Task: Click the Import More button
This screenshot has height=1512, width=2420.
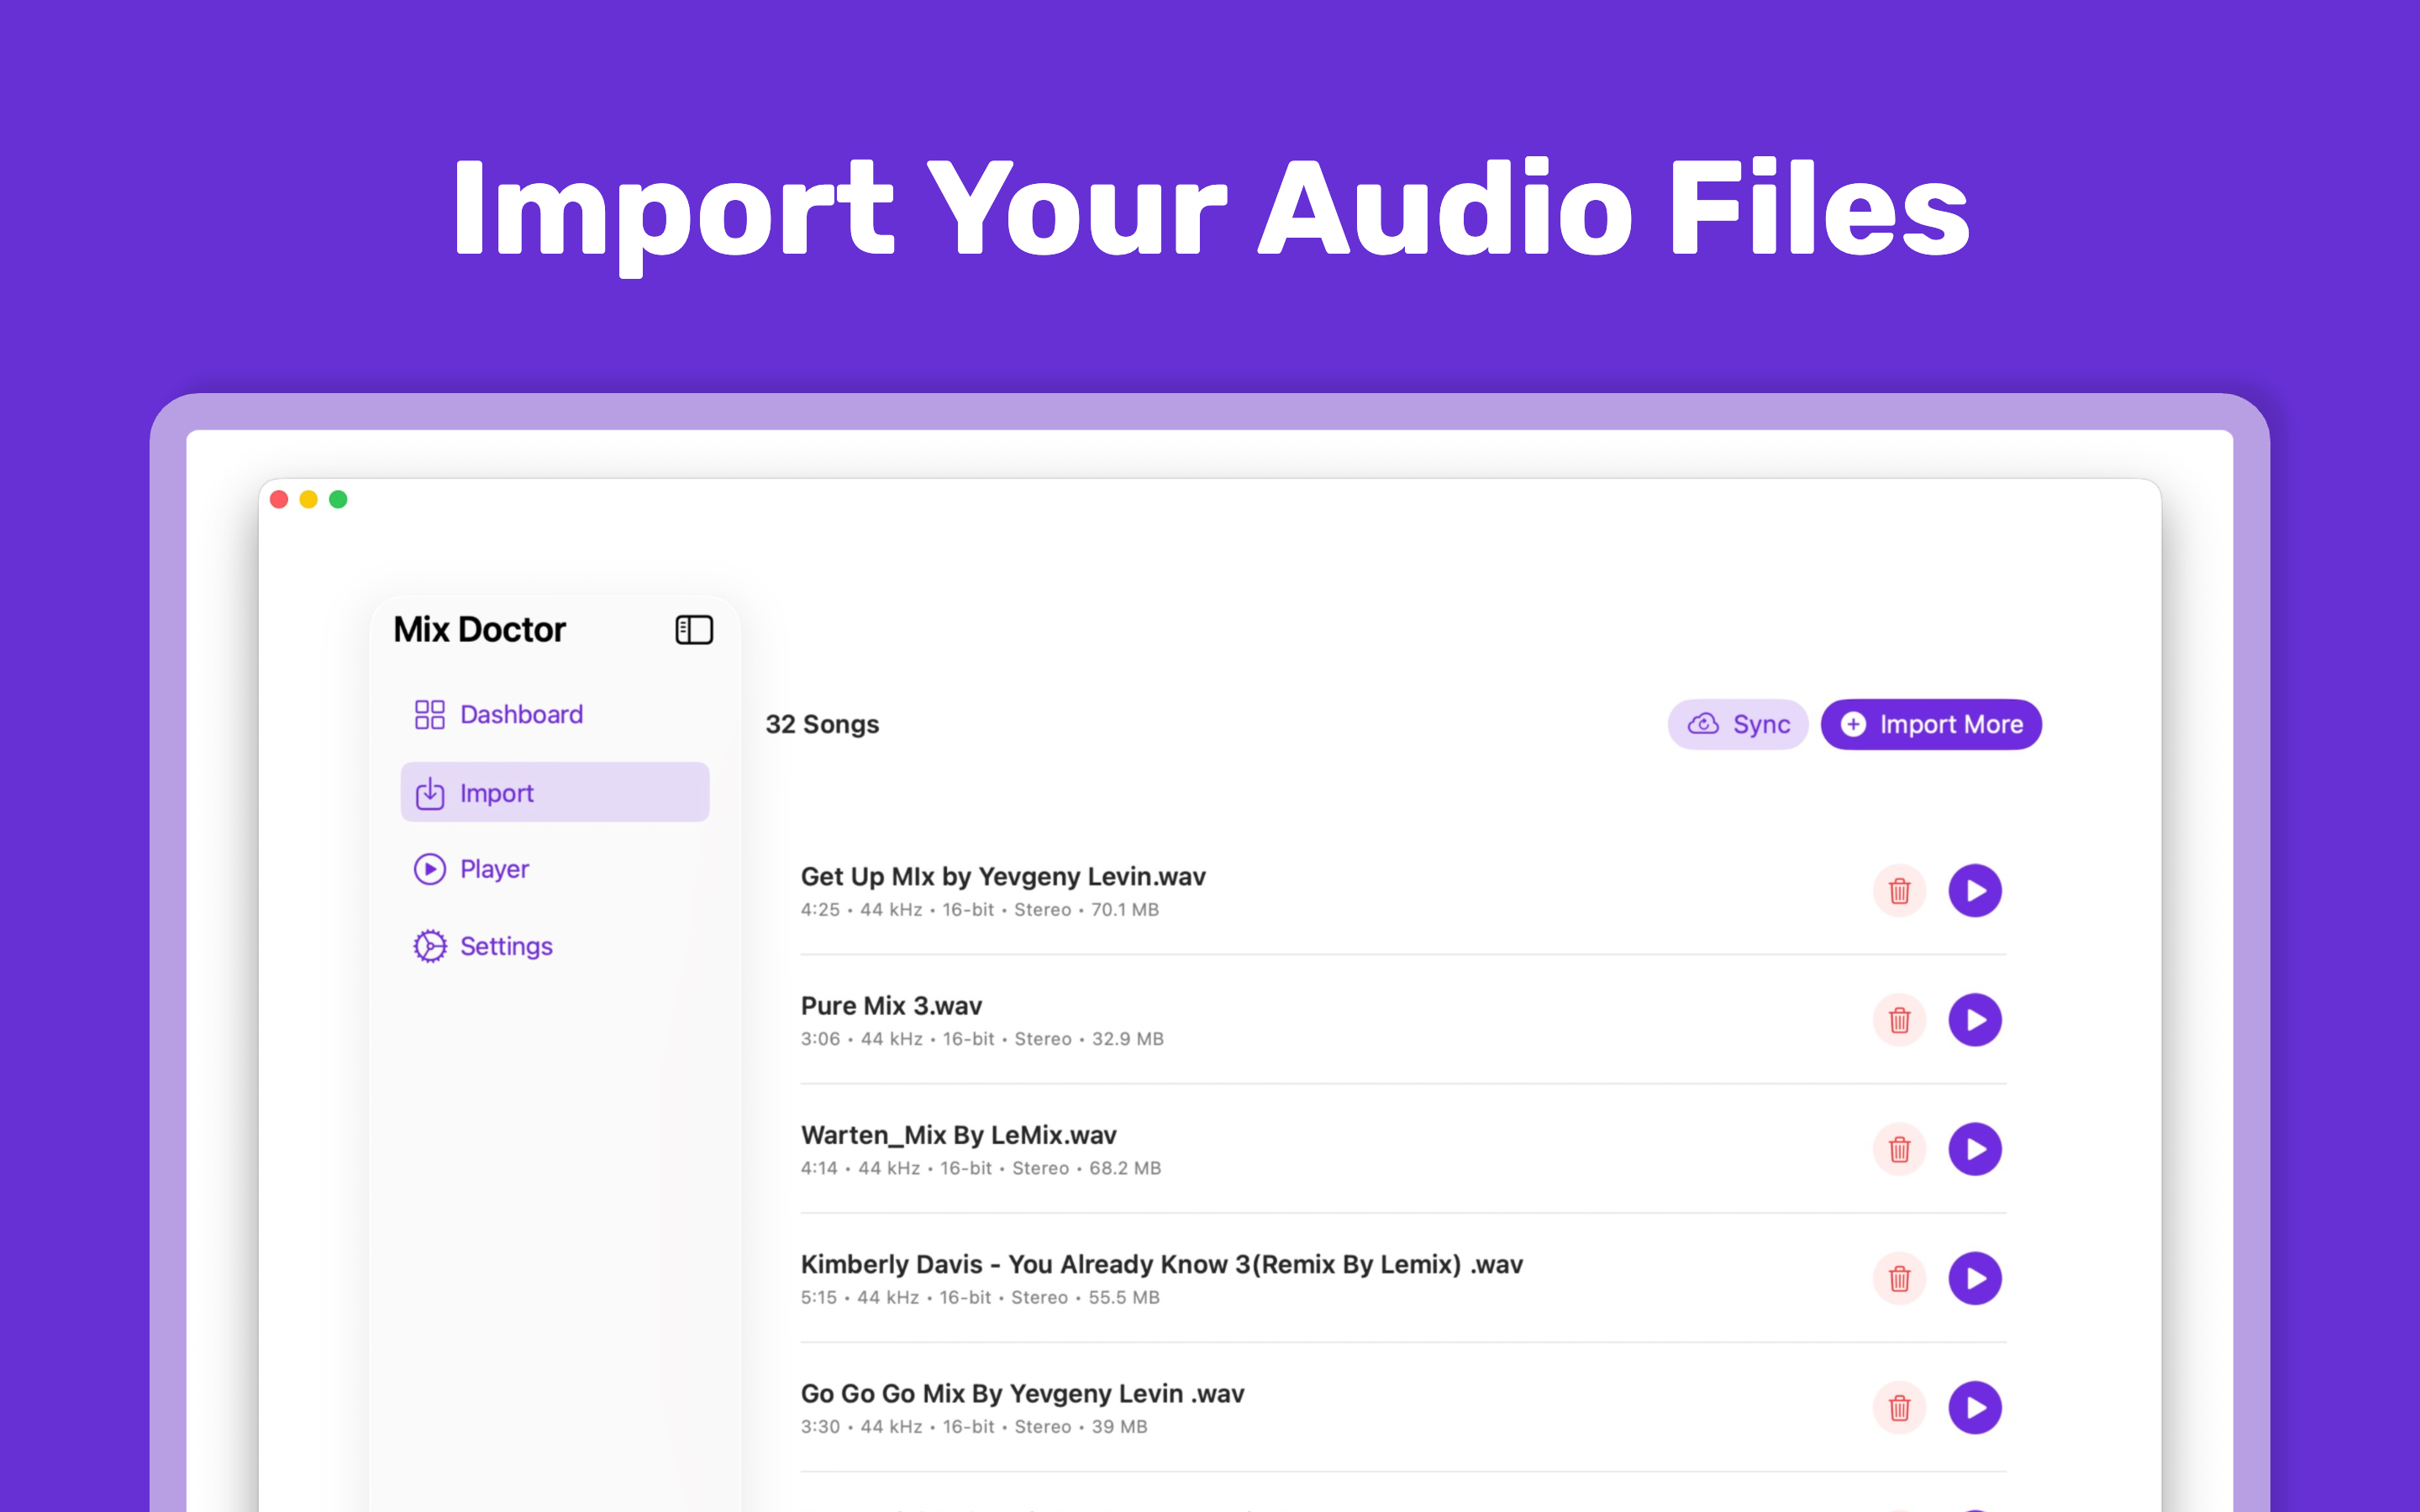Action: (1931, 724)
